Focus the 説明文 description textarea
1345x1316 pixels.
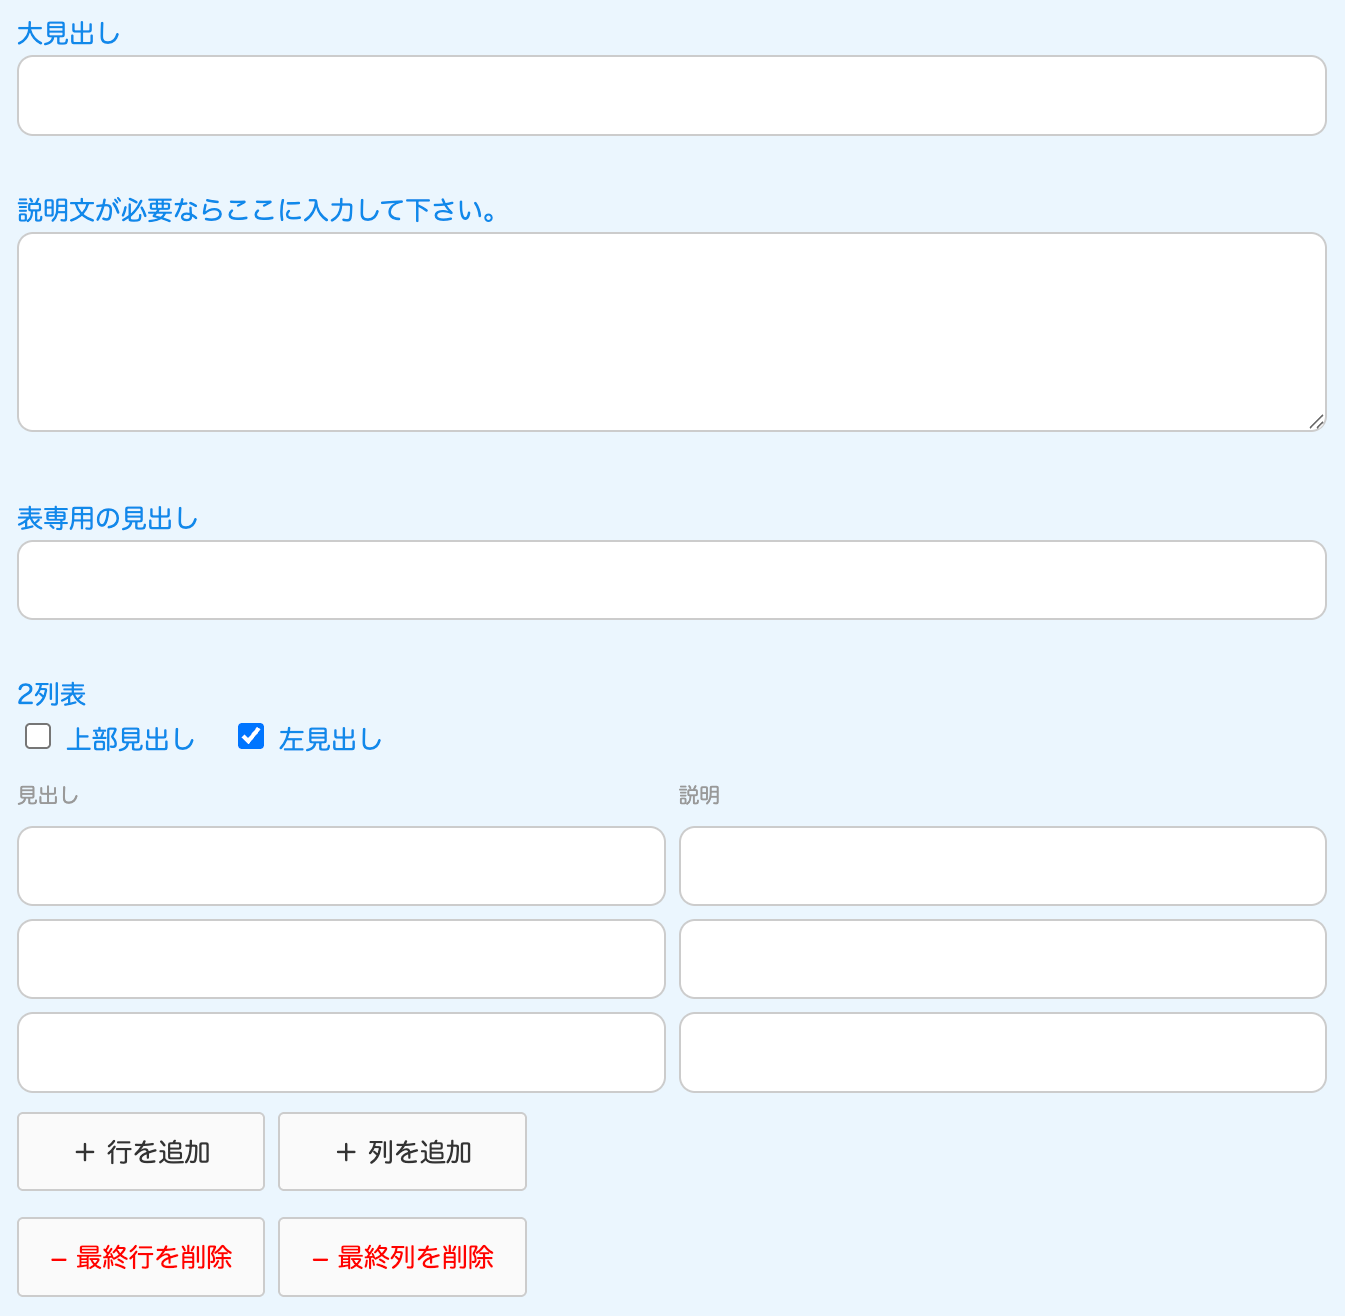(x=672, y=332)
